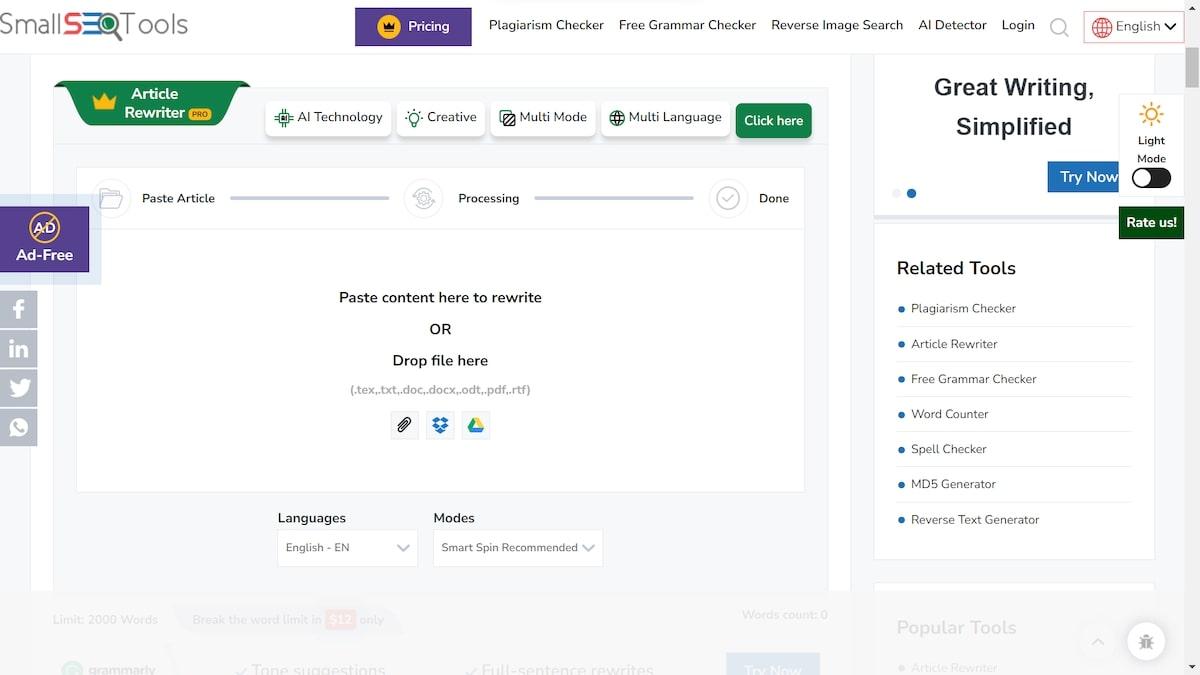This screenshot has height=675, width=1200.
Task: Open Free Grammar Checker in Related Tools
Action: tap(973, 379)
